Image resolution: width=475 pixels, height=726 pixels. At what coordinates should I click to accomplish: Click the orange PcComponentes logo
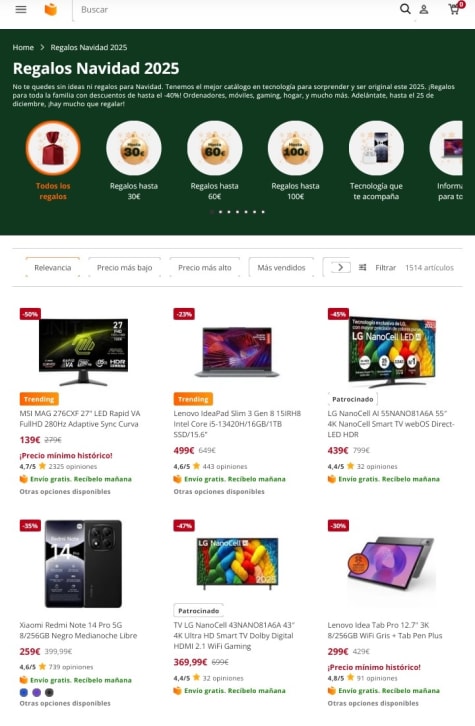point(51,9)
